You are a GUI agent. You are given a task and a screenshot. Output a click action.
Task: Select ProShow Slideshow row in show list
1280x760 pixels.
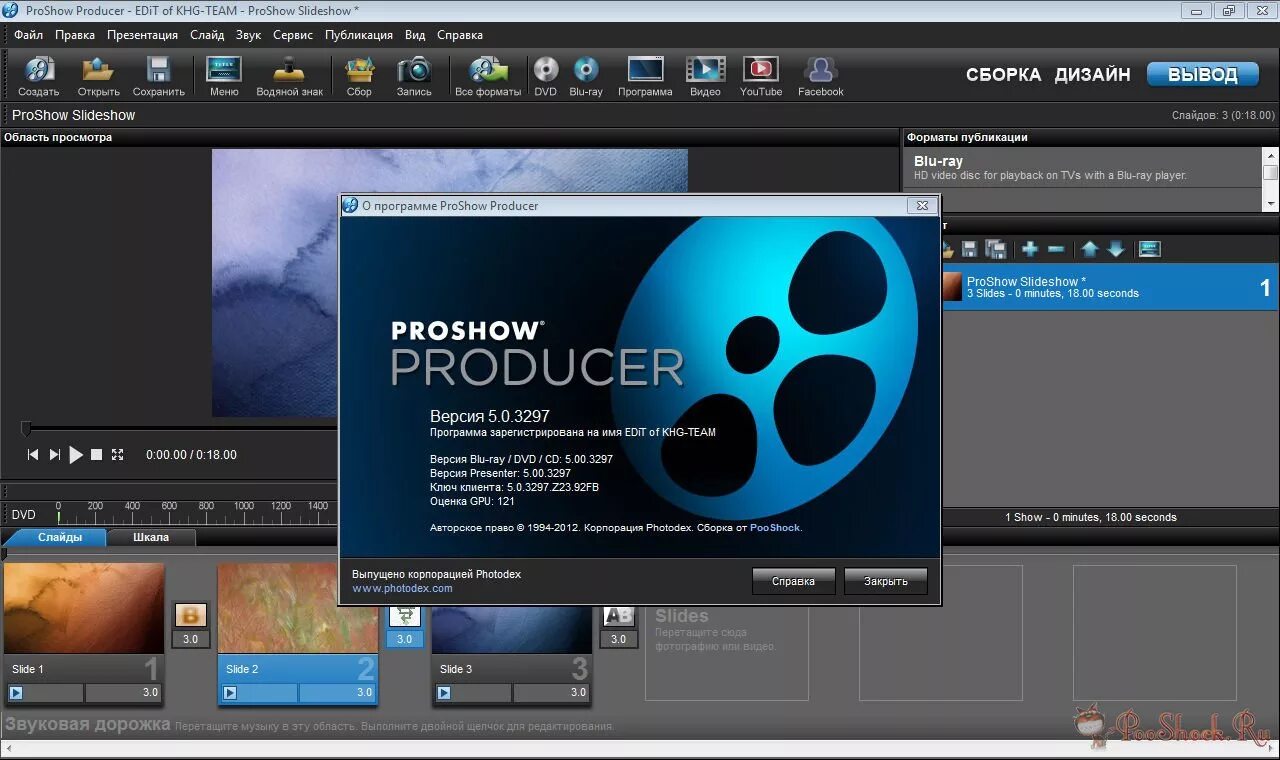pos(1110,287)
